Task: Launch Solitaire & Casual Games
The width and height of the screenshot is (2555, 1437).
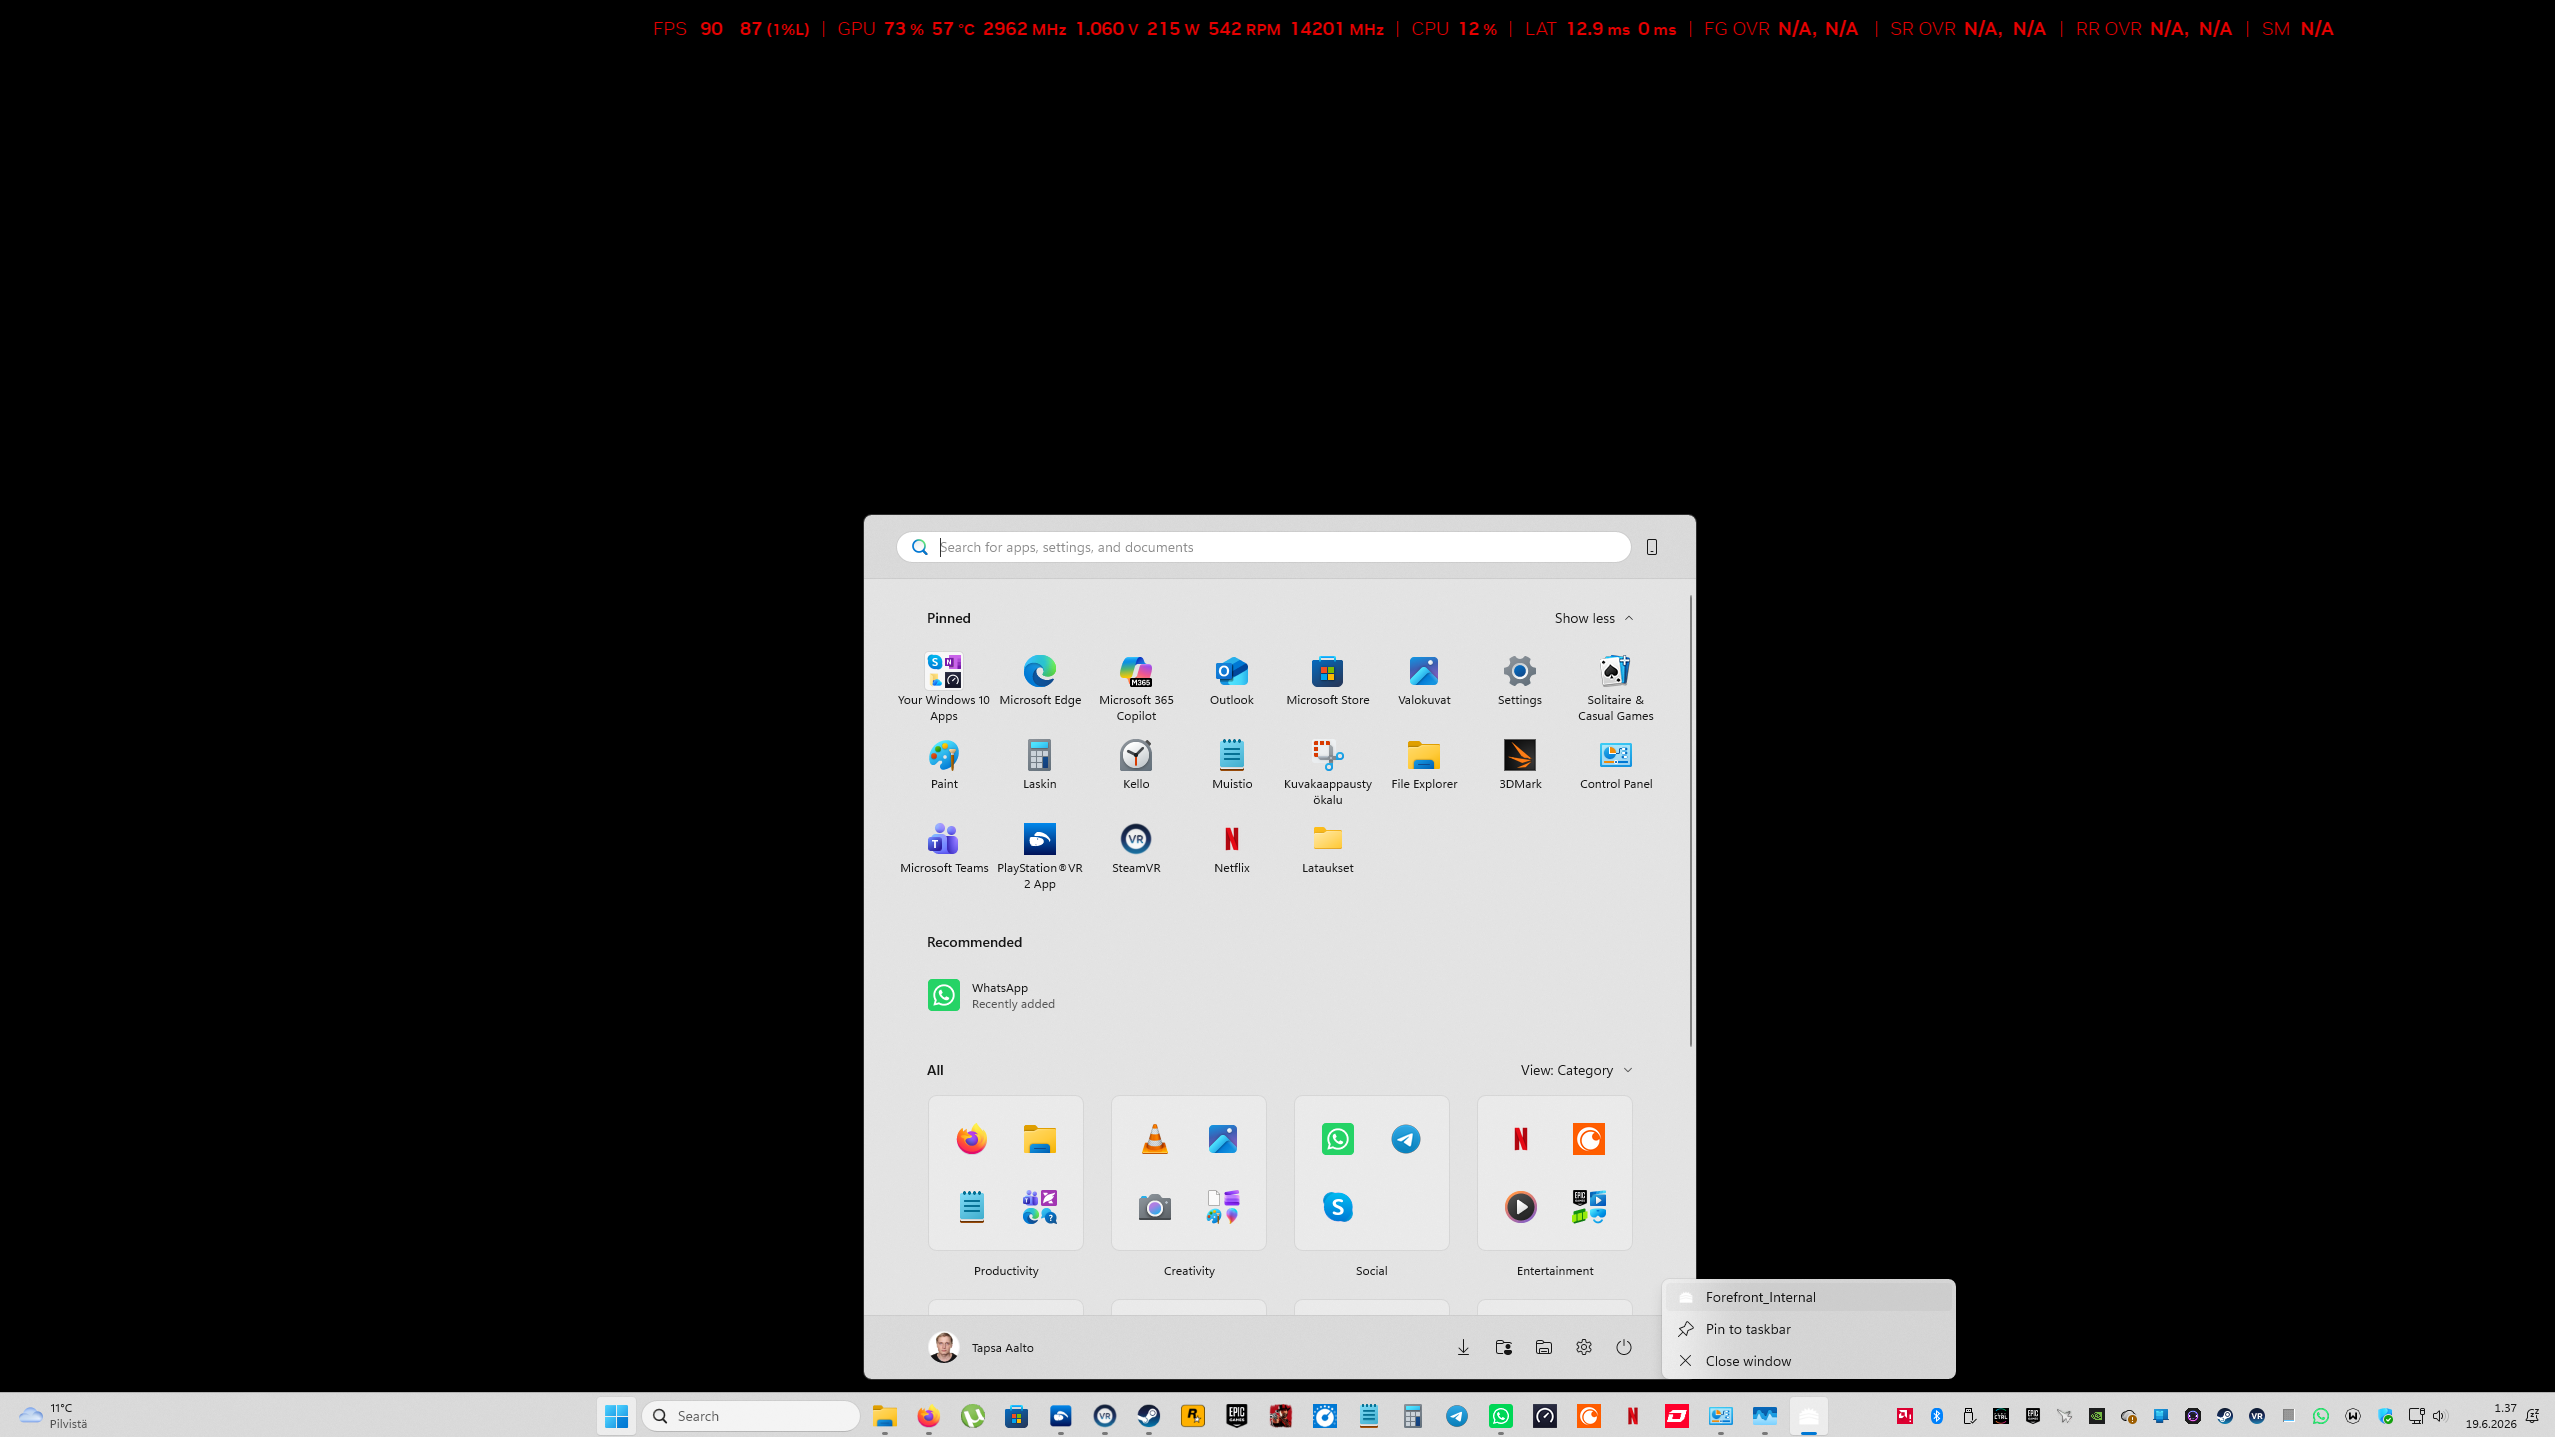Action: pos(1615,687)
